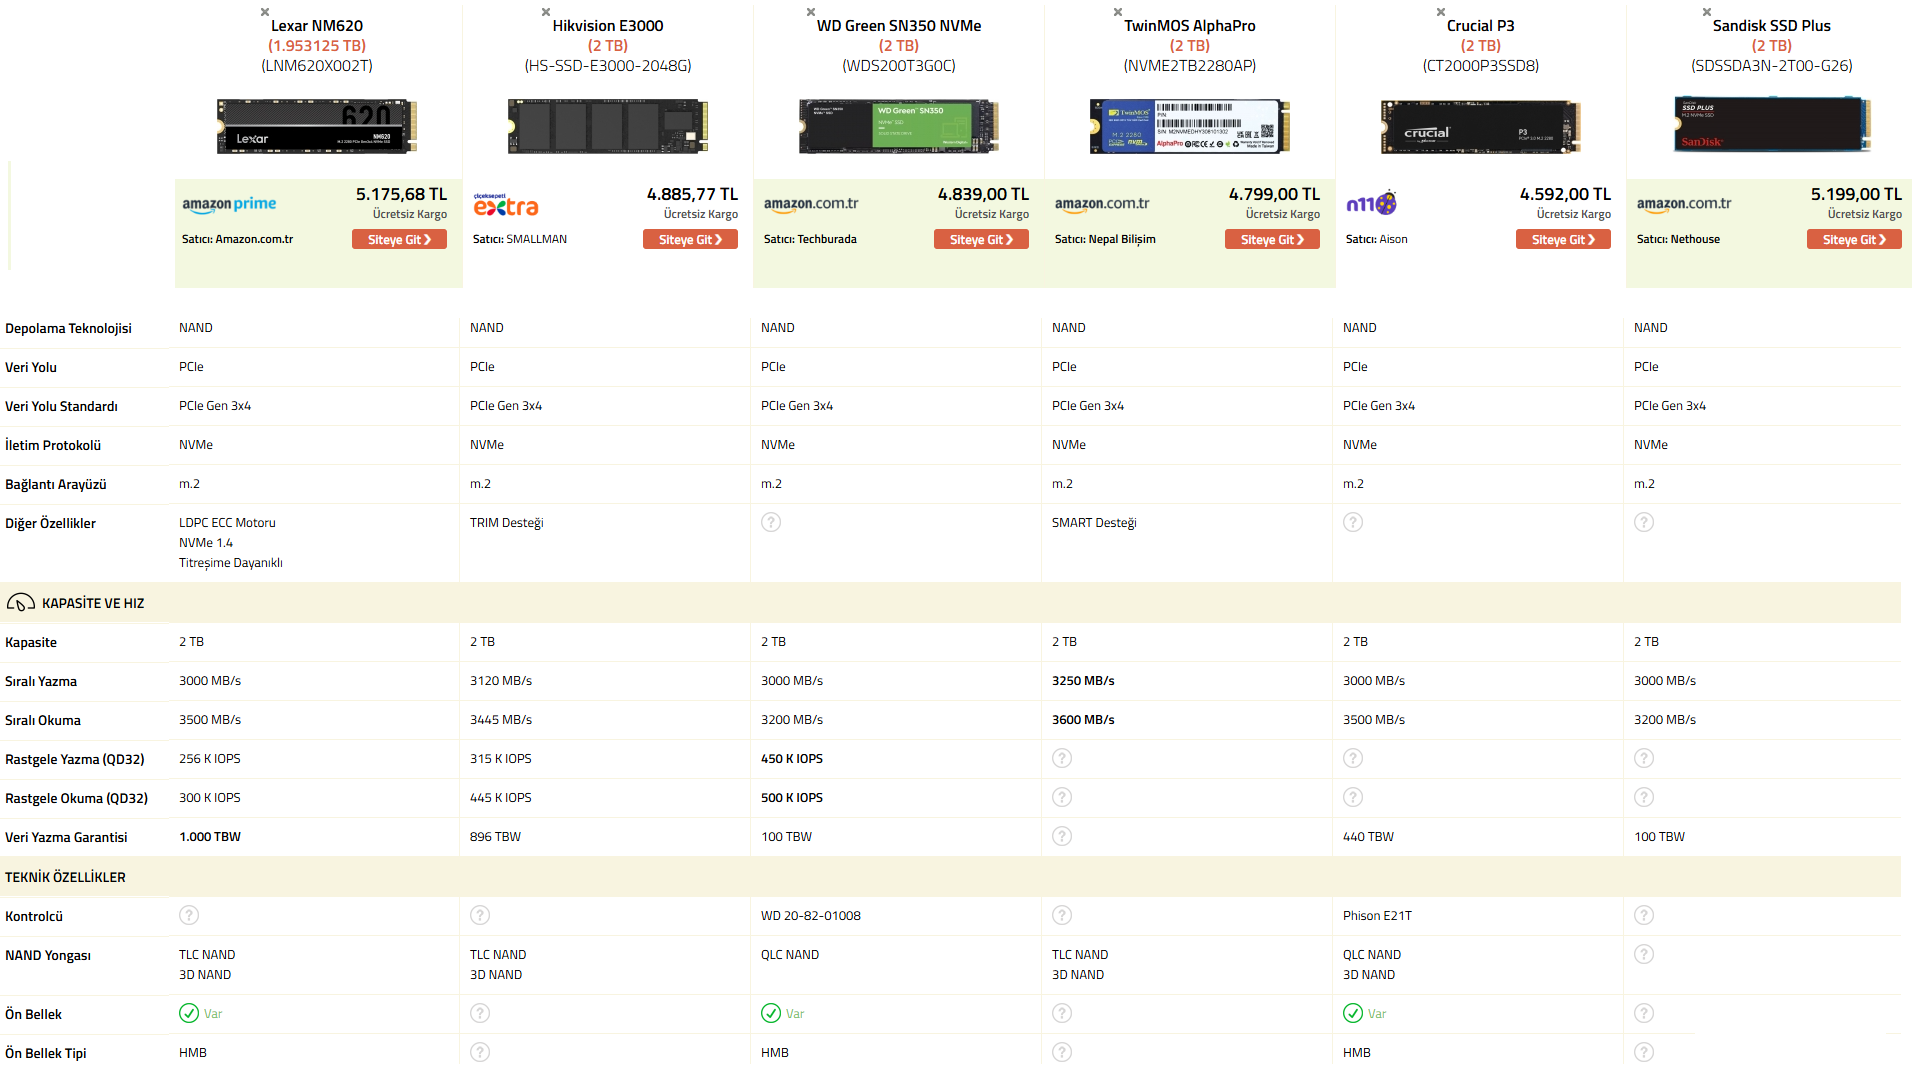The width and height of the screenshot is (1912, 1072).
Task: Click Sandisk question mark in Rastgele Okuma row
Action: 1644,797
